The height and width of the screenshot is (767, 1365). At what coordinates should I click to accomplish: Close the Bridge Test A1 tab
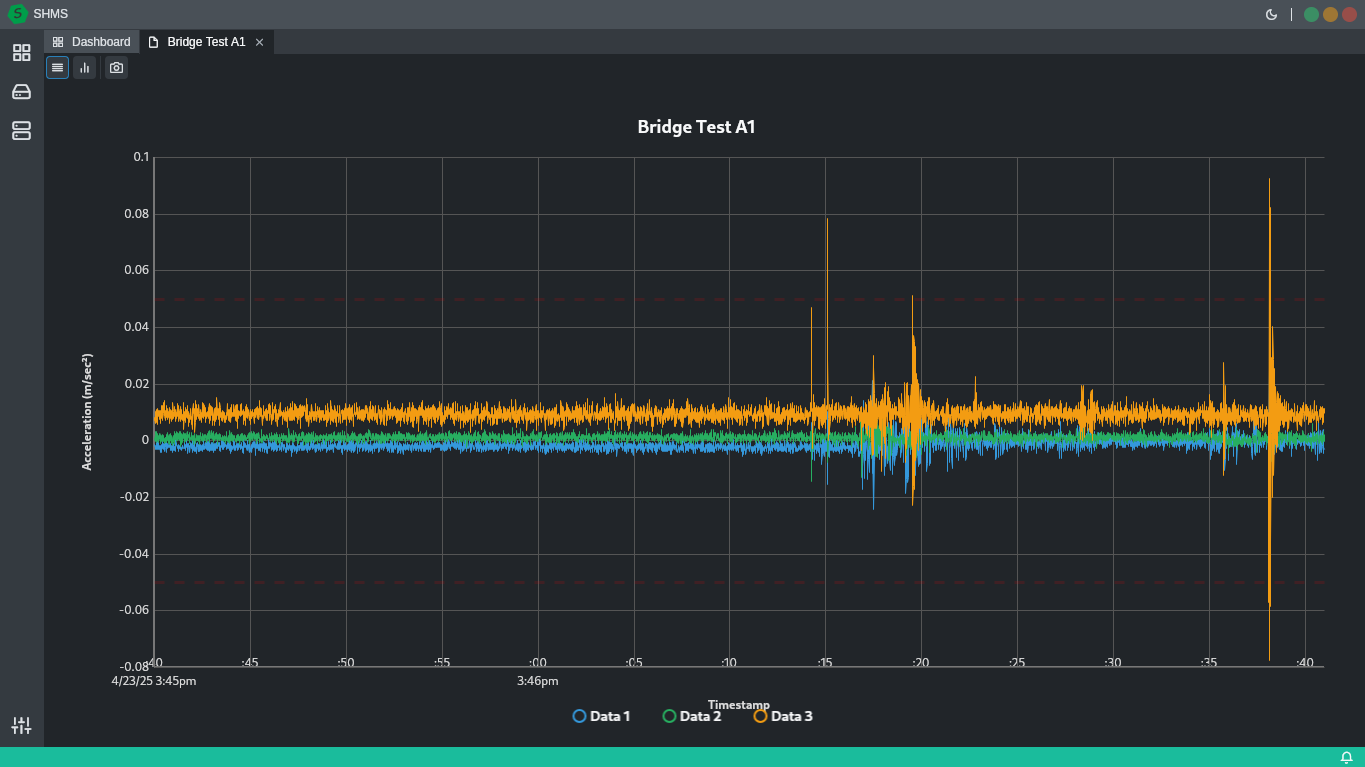pos(260,42)
